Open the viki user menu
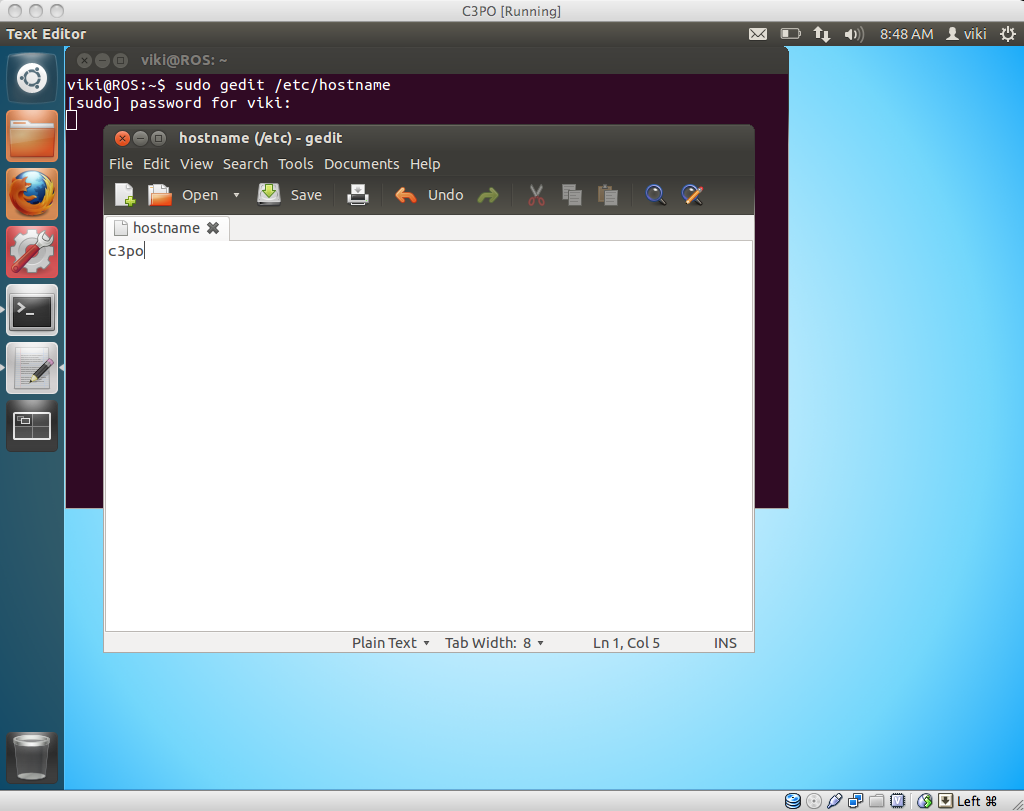Image resolution: width=1024 pixels, height=811 pixels. click(967, 34)
